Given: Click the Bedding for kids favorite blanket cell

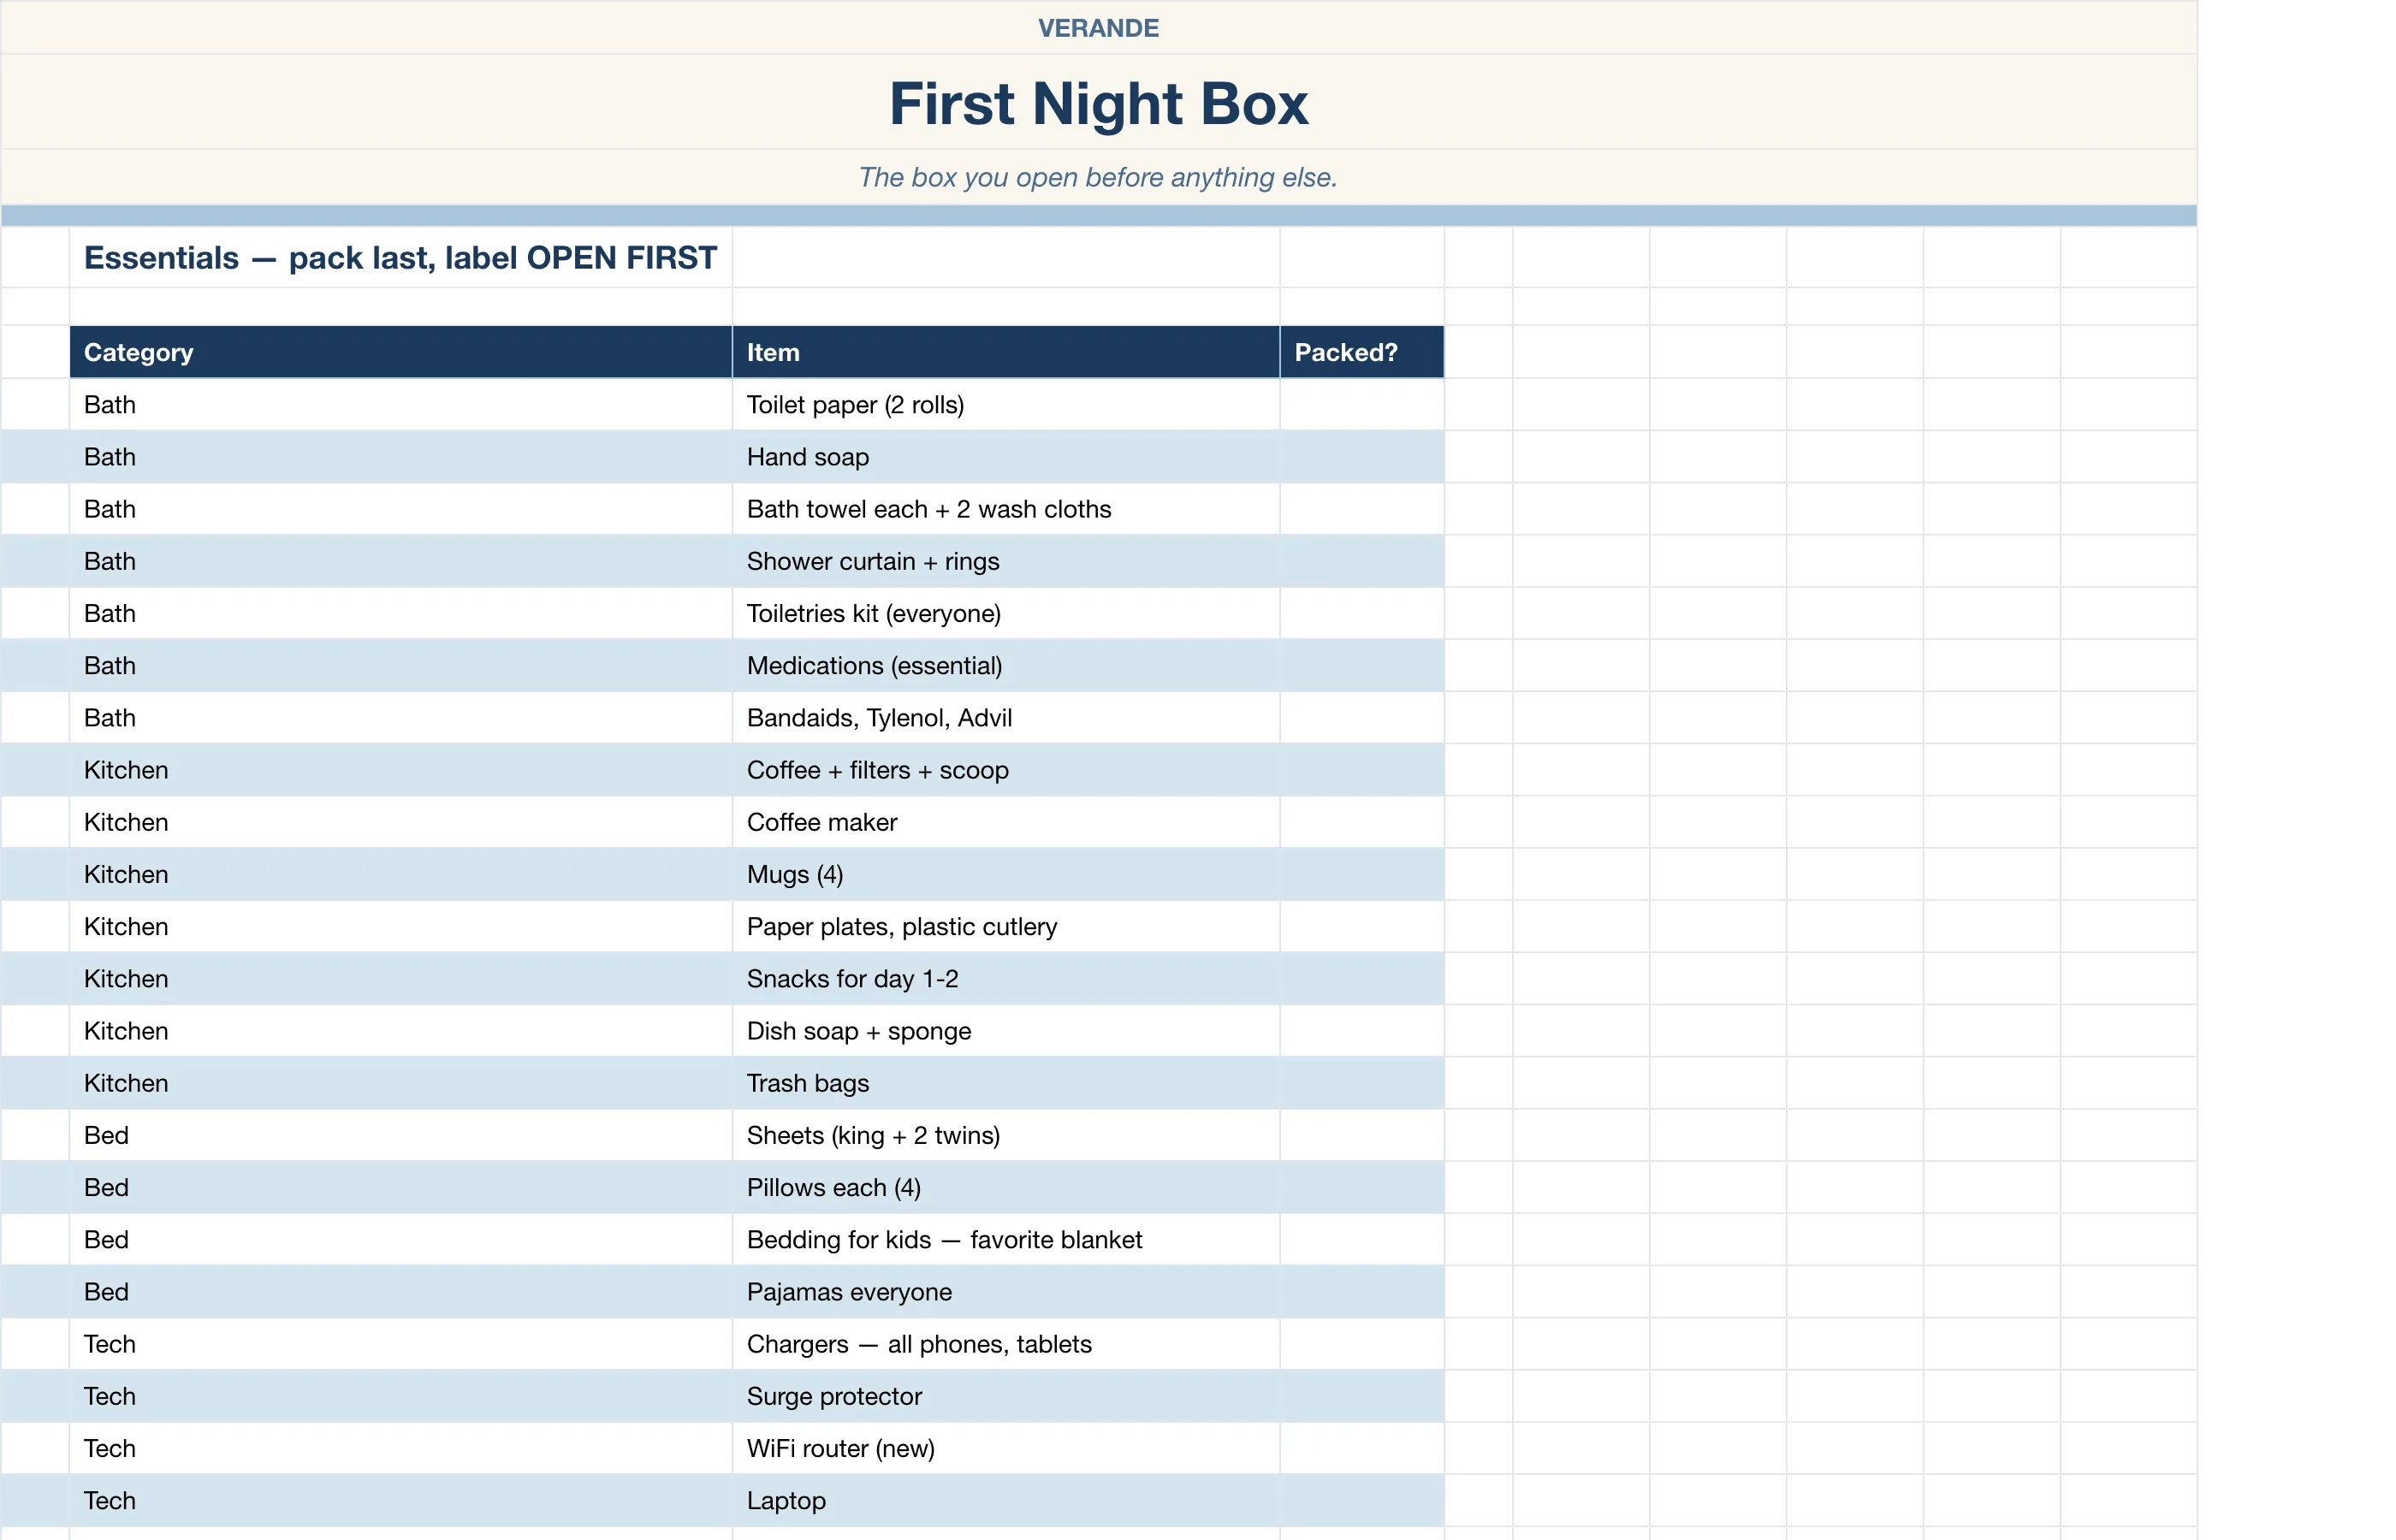Looking at the screenshot, I should pos(1006,1240).
